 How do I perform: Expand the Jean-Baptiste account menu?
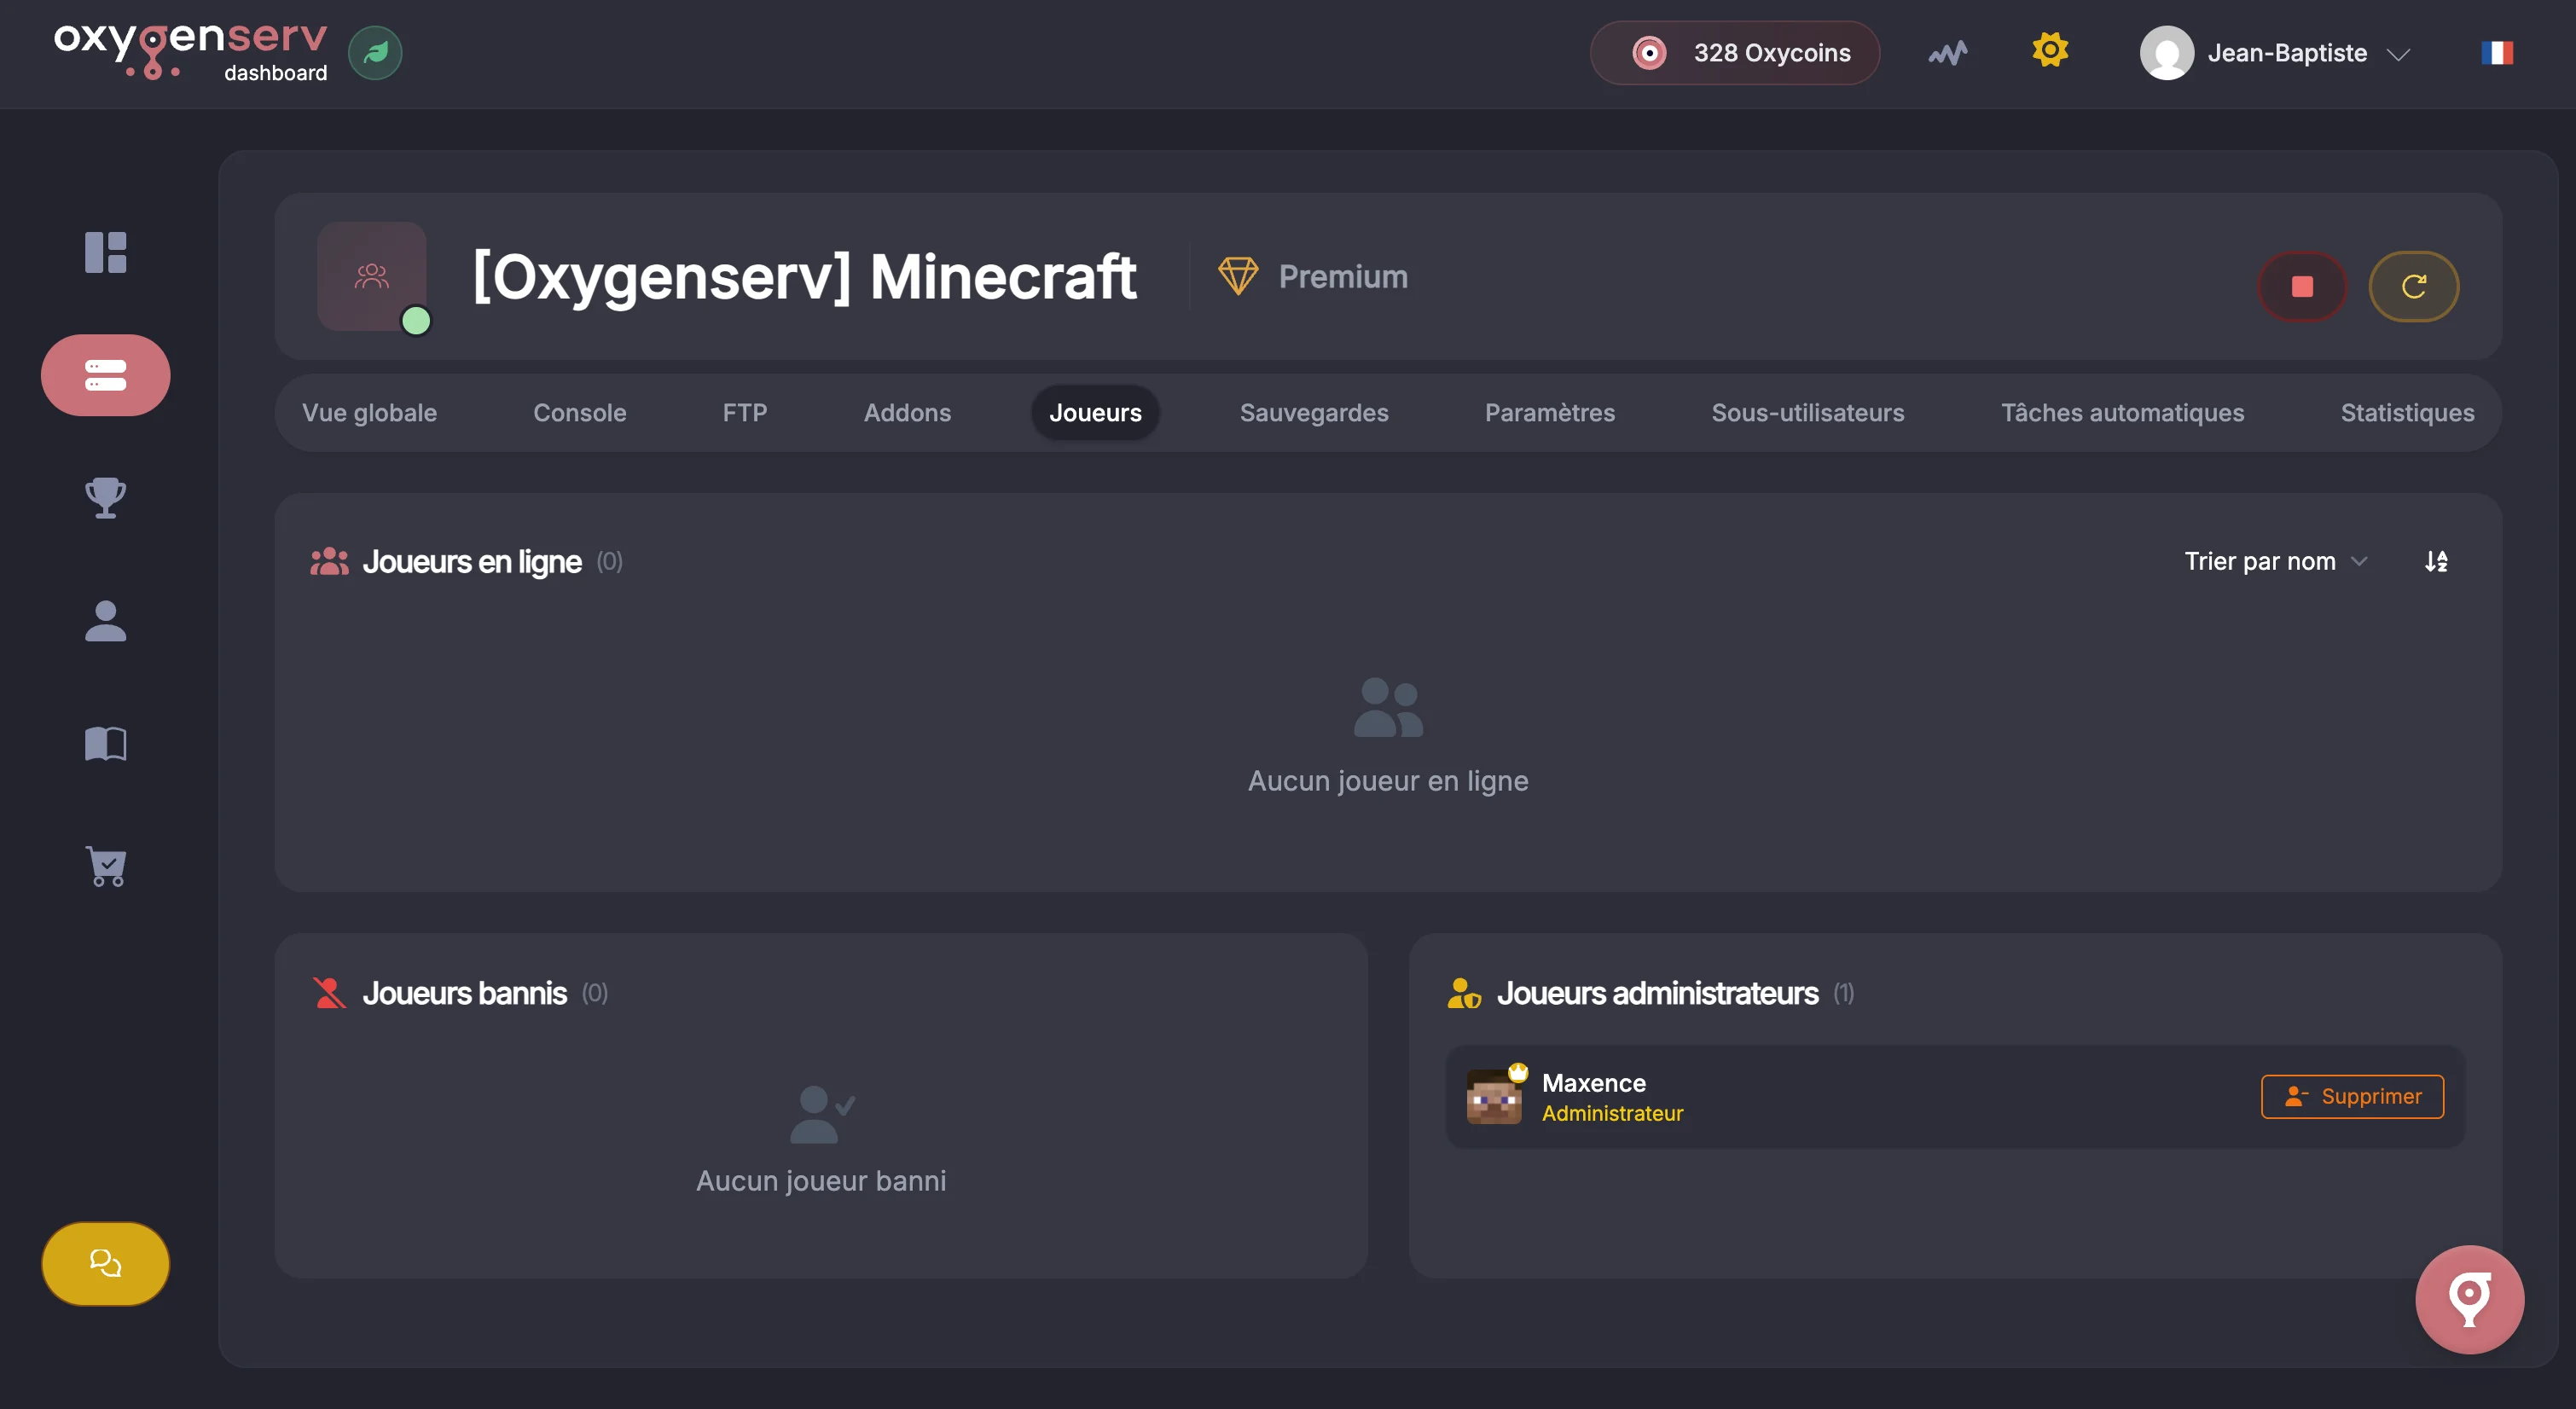click(2276, 53)
